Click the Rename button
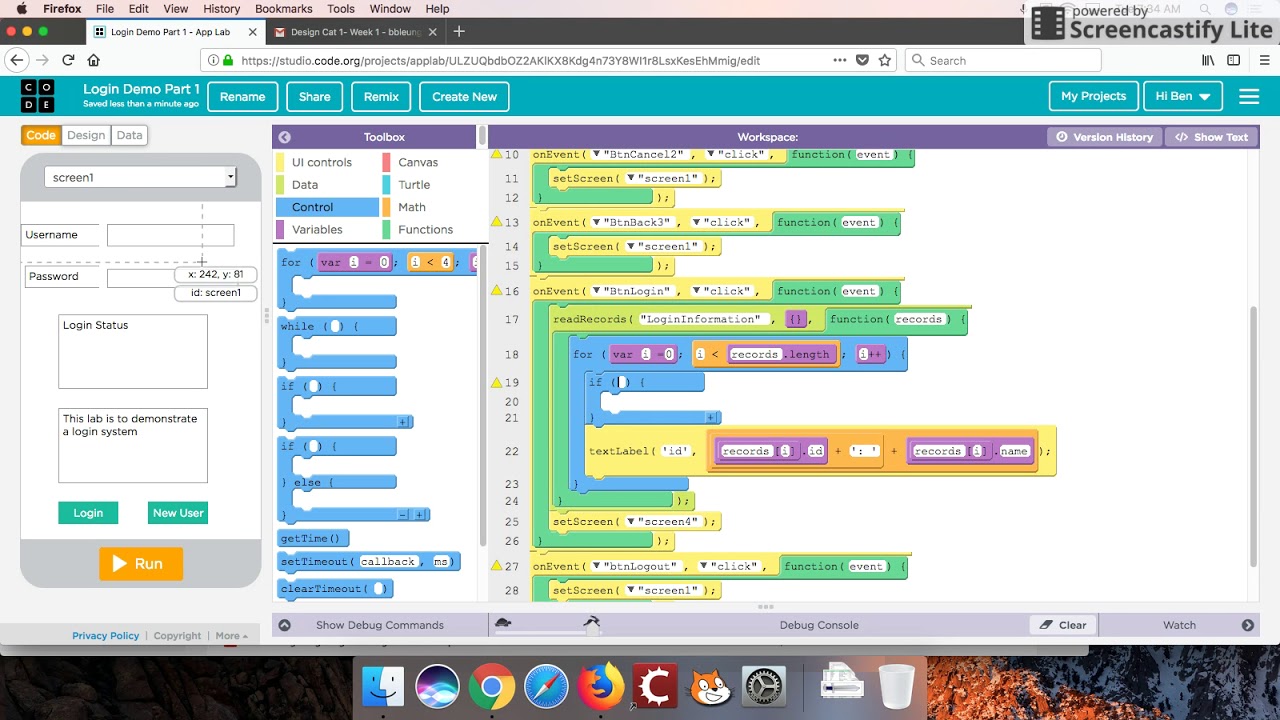 click(x=243, y=97)
